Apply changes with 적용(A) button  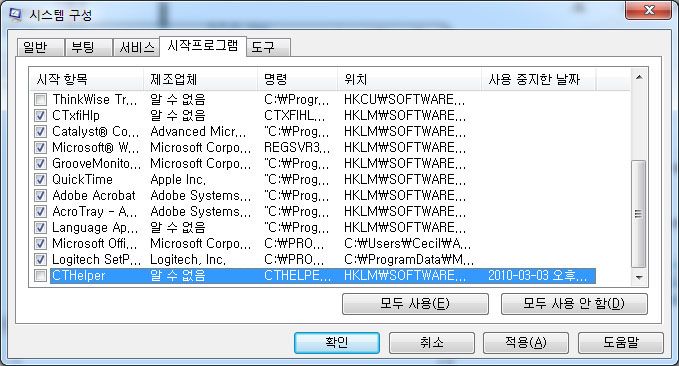coord(526,343)
